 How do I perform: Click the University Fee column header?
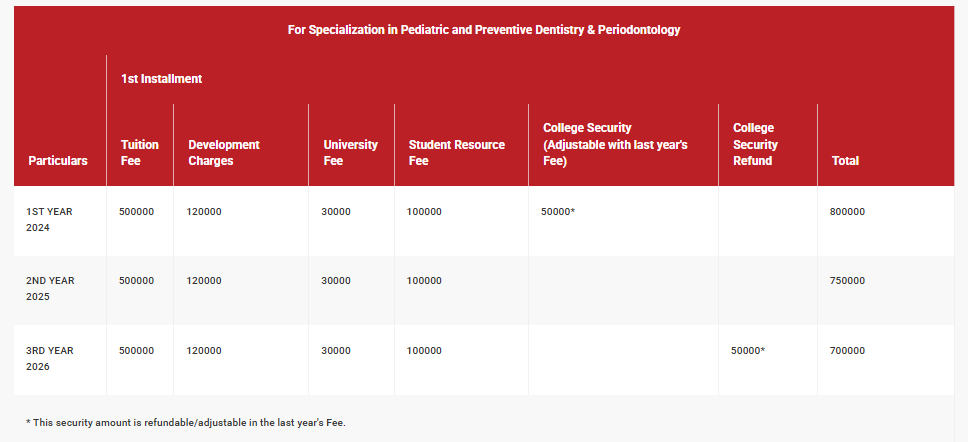click(351, 152)
